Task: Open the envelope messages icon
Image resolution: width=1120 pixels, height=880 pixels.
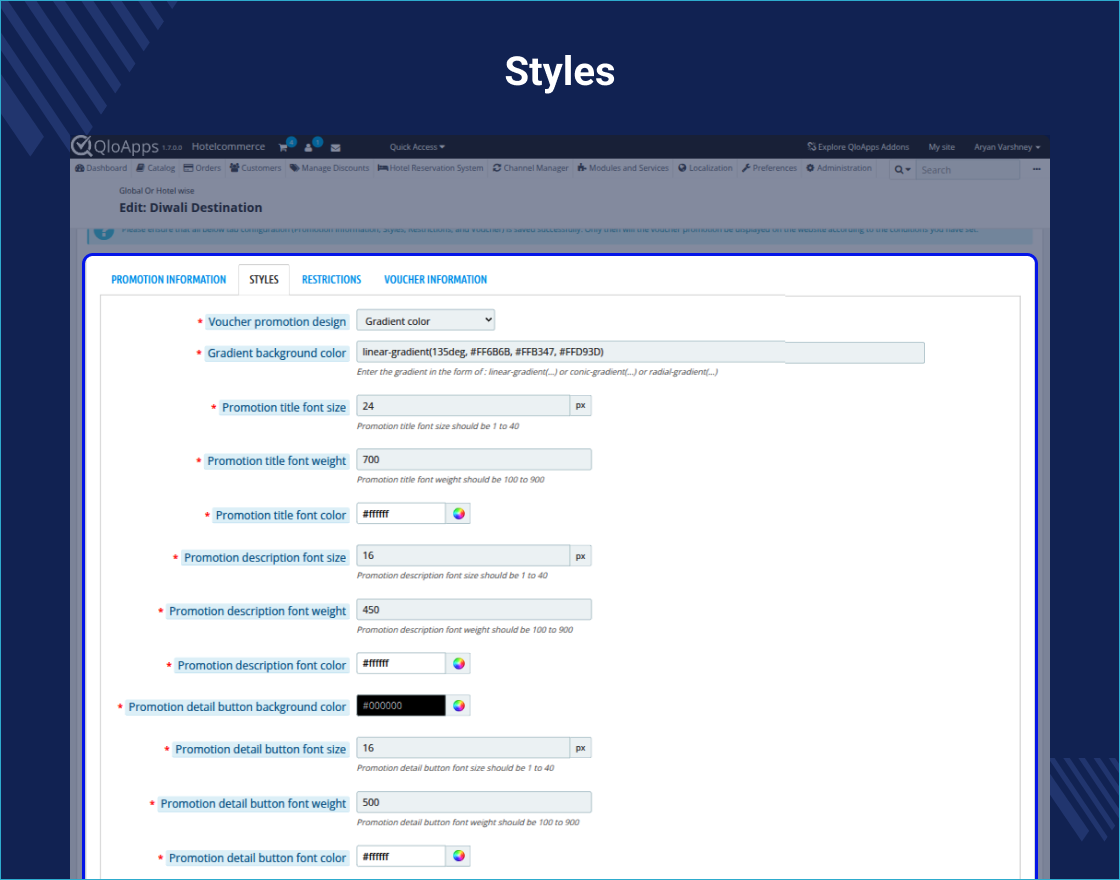Action: click(336, 148)
